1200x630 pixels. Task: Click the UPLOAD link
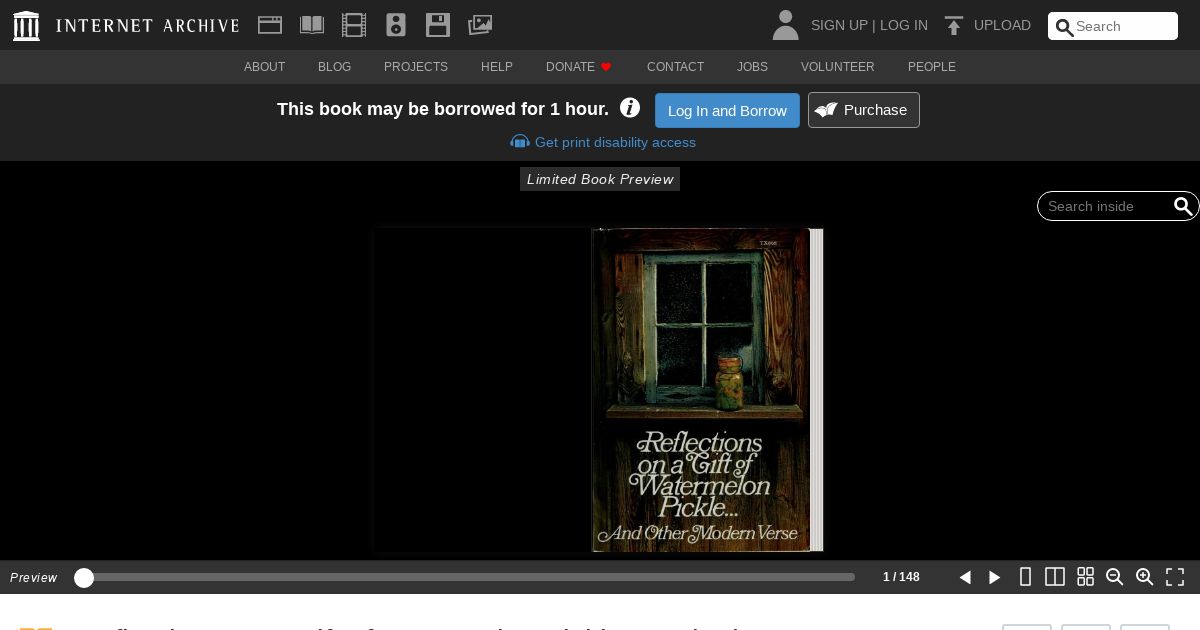click(x=1002, y=26)
